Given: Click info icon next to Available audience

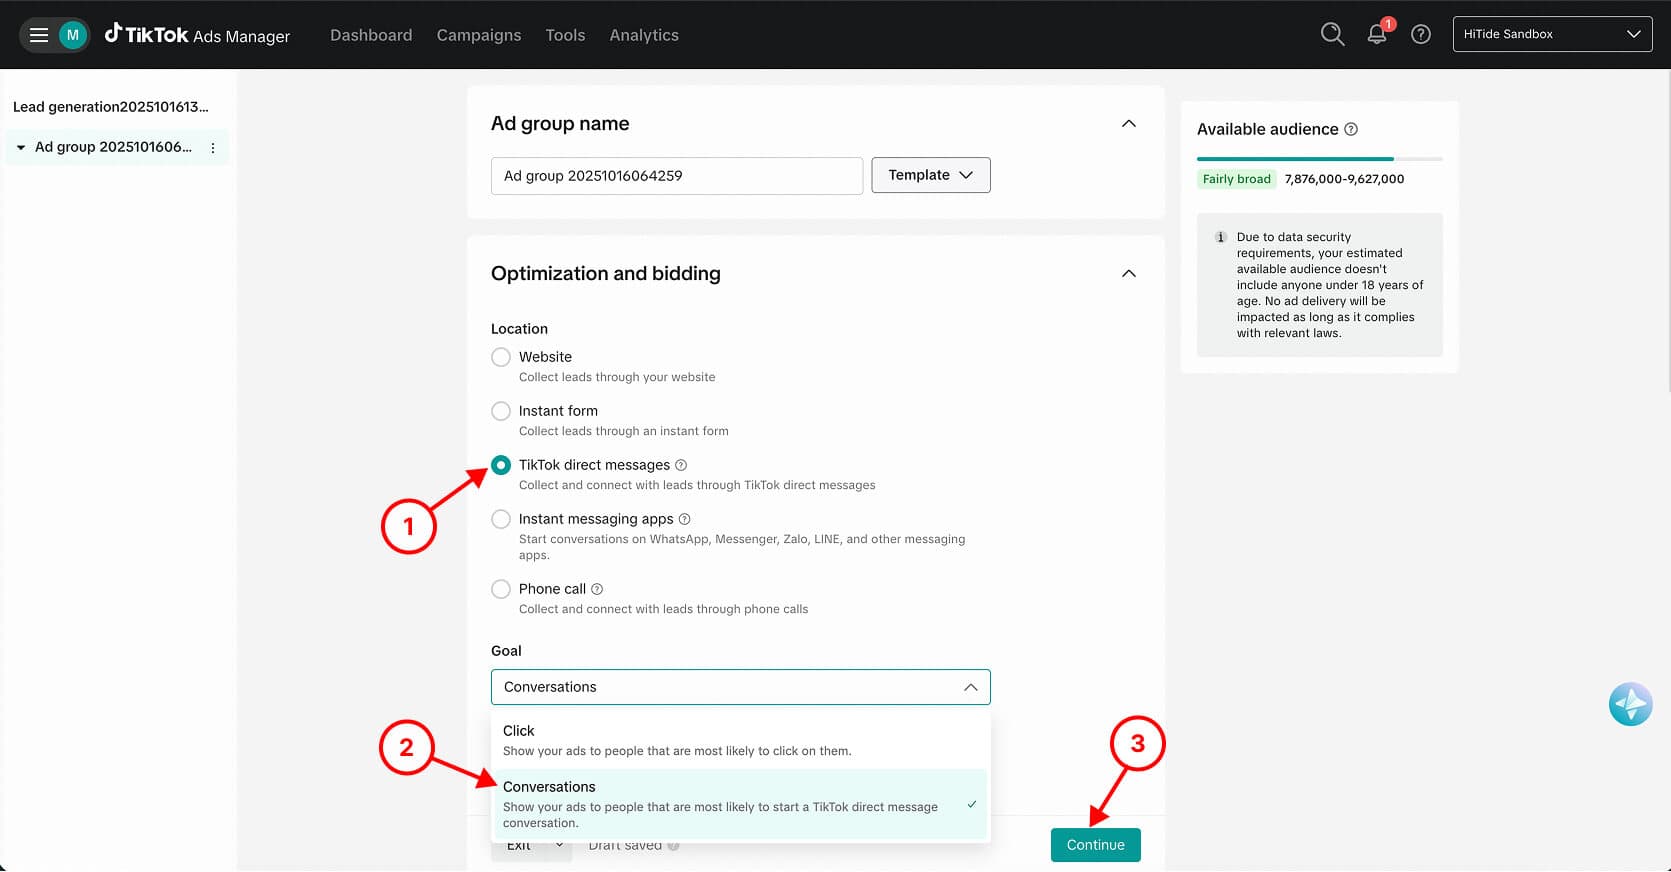Looking at the screenshot, I should (1351, 129).
